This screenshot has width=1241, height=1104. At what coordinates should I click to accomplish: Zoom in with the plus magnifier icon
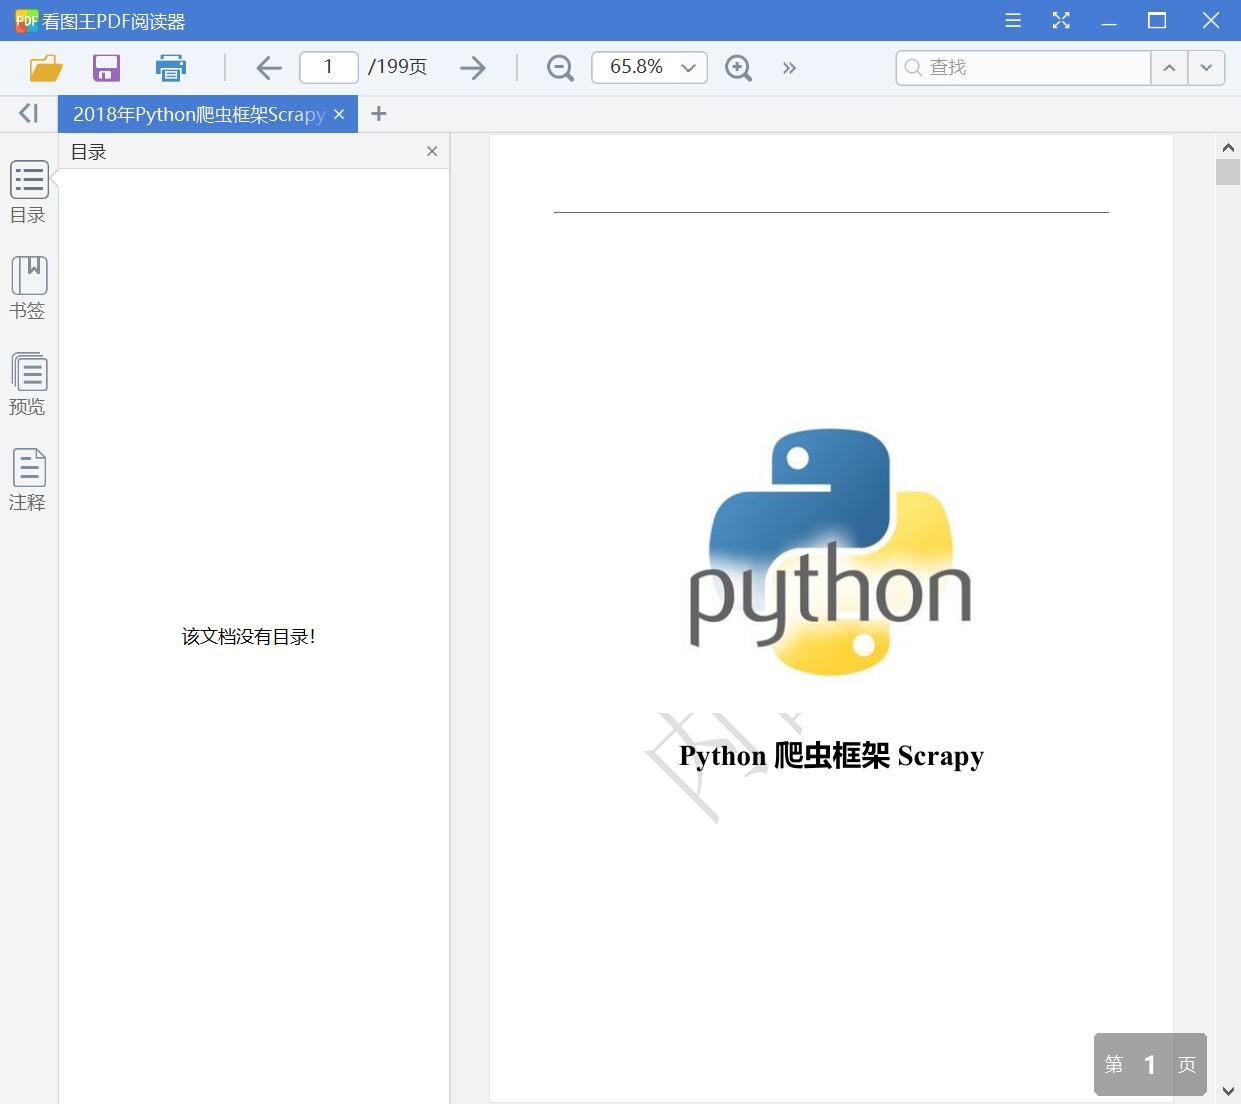[738, 68]
